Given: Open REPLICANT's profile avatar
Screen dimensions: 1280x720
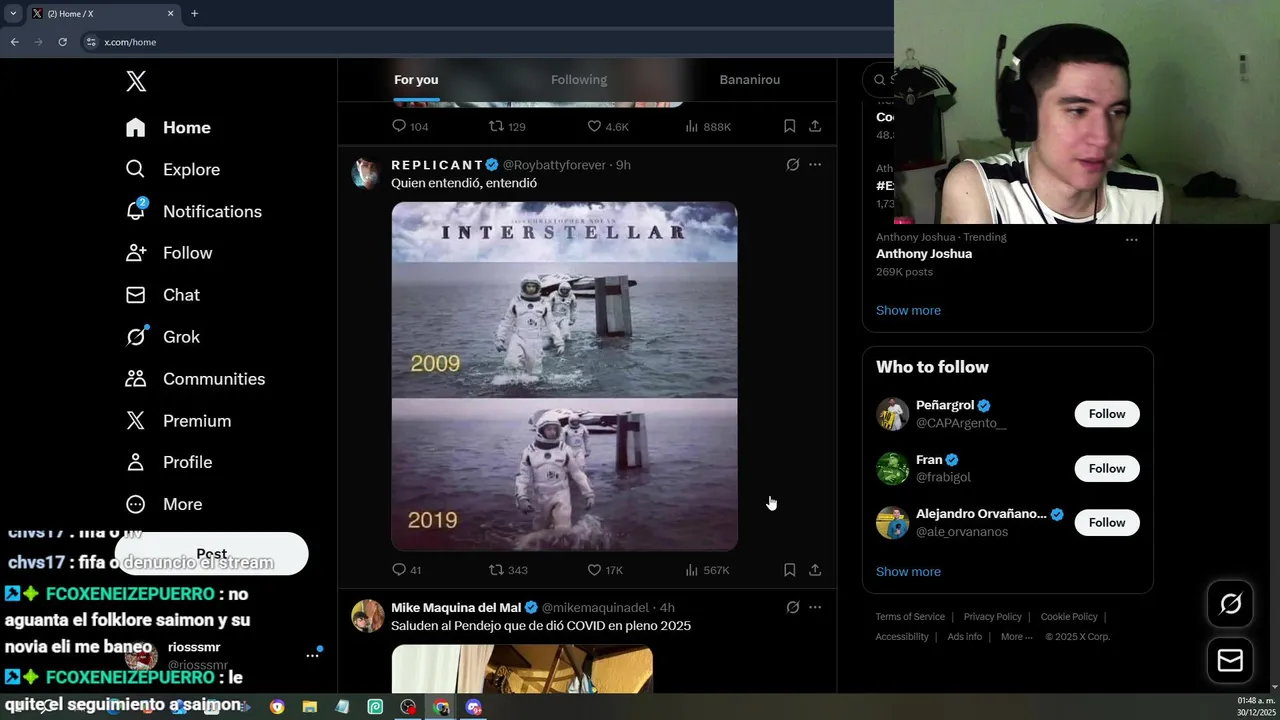Looking at the screenshot, I should coord(367,173).
